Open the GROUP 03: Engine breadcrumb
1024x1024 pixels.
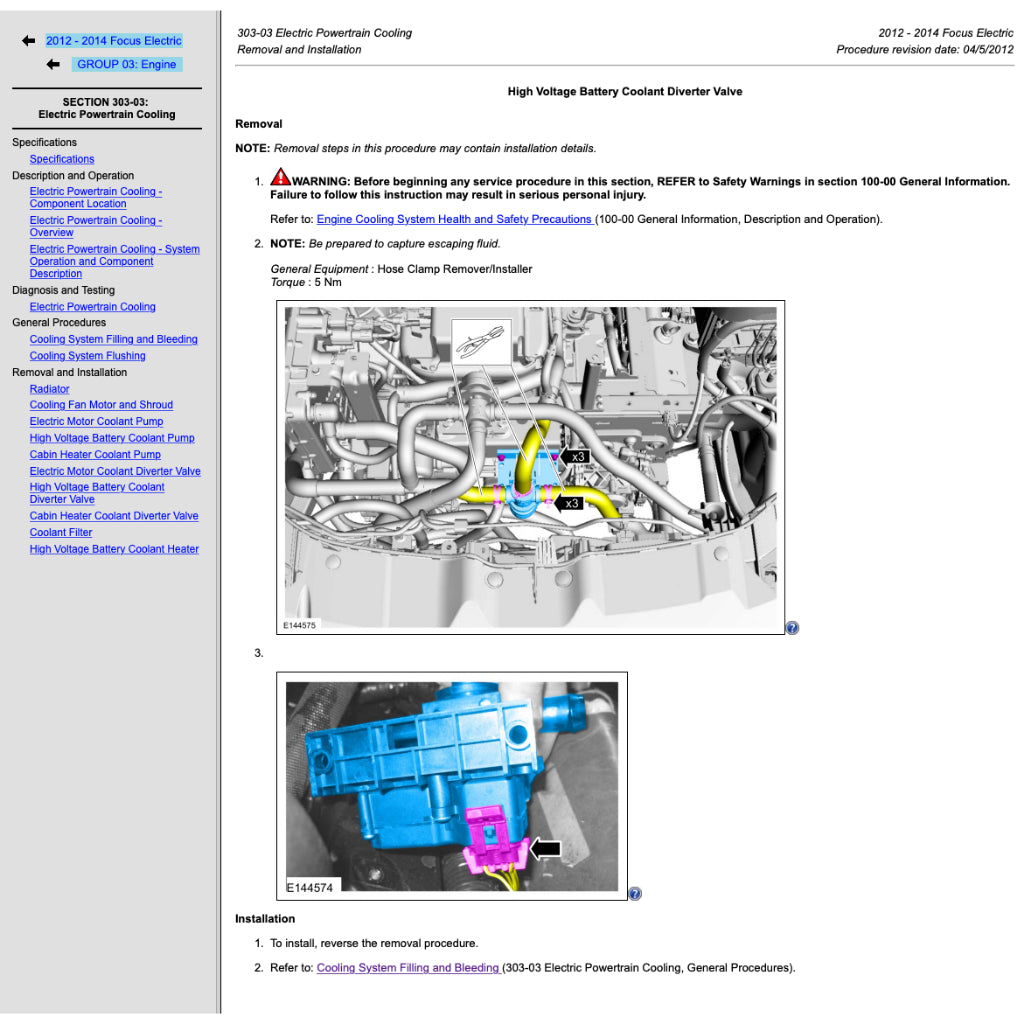pyautogui.click(x=126, y=64)
